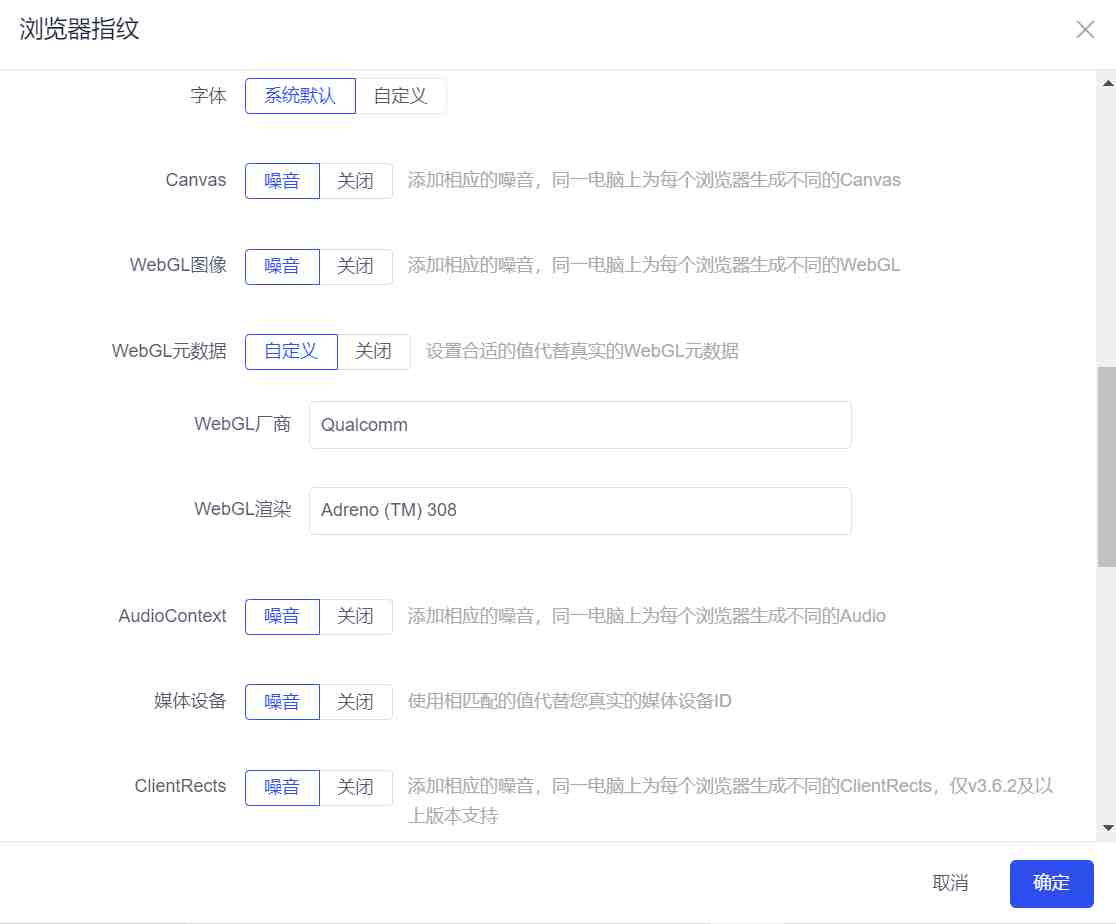
Task: Set WebGL元数据 to 自定义
Action: click(x=291, y=352)
